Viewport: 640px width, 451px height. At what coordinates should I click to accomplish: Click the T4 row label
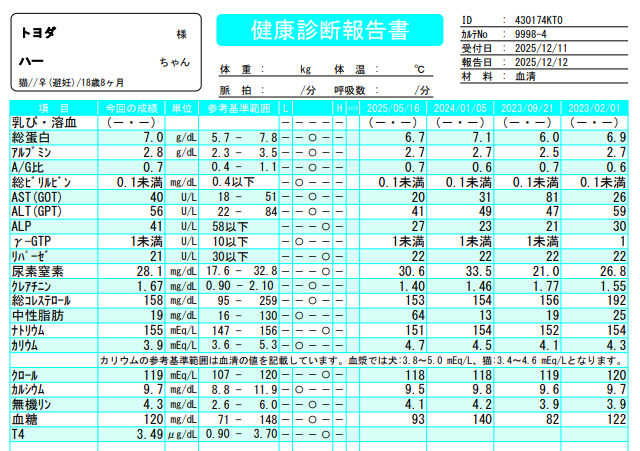pos(18,434)
